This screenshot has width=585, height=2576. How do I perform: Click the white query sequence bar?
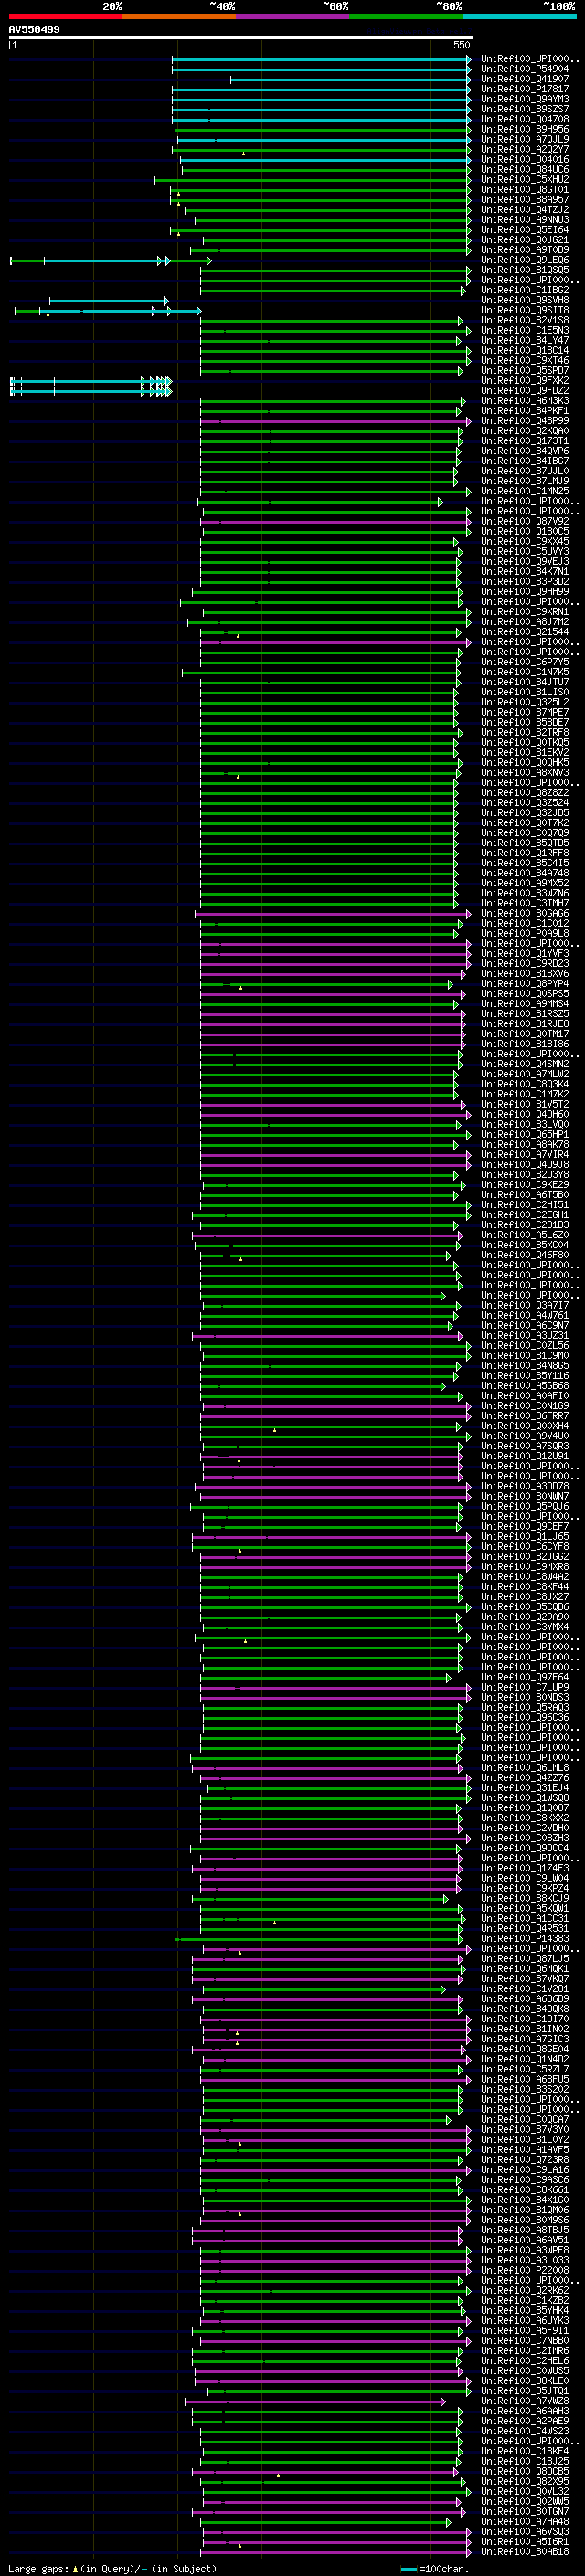240,37
